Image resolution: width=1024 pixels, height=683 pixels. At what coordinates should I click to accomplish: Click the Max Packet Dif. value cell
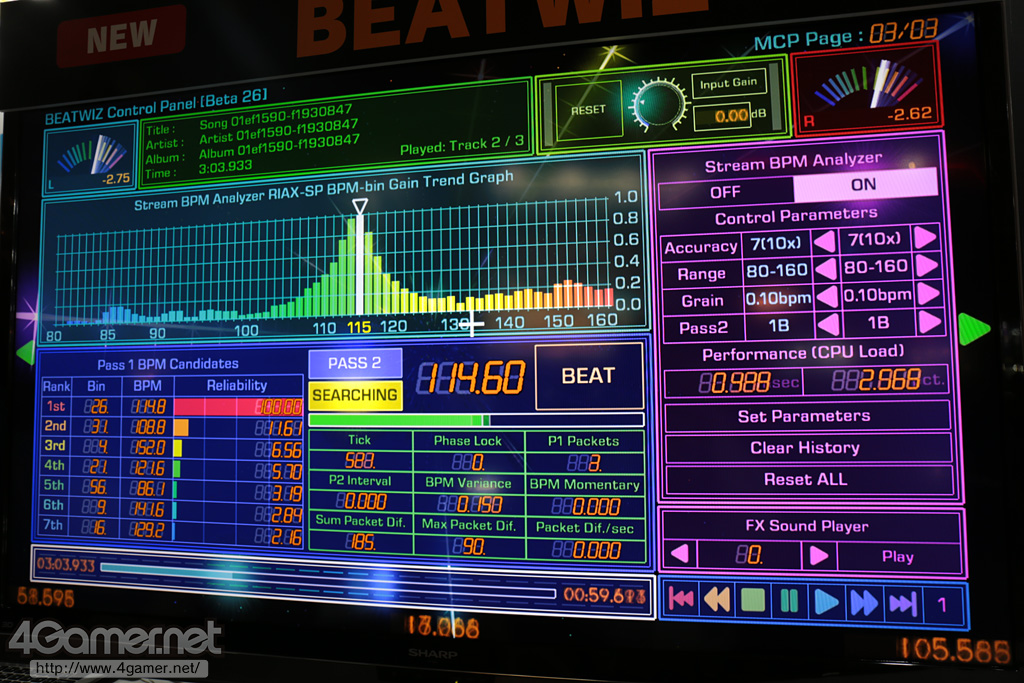point(470,545)
